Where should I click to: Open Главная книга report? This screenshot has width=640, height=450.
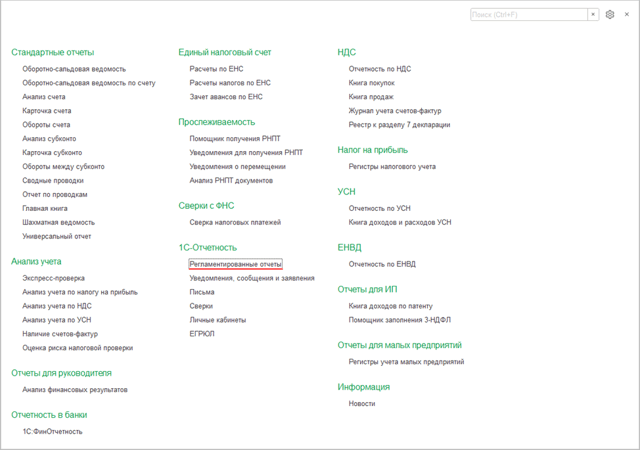pos(45,208)
